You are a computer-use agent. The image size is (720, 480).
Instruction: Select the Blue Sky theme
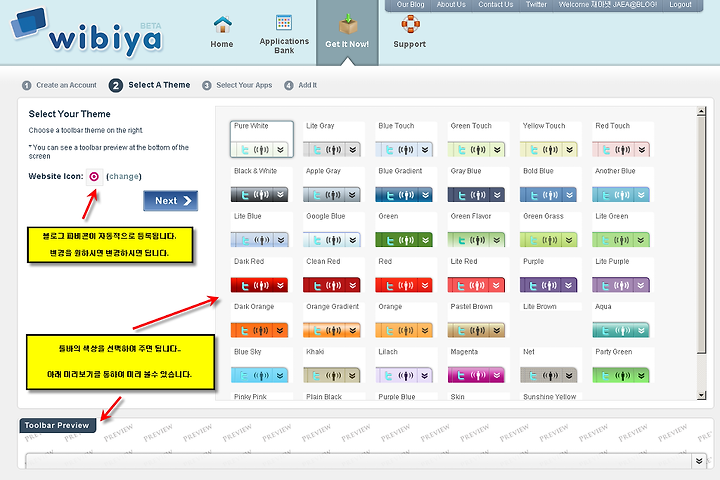[x=261, y=365]
